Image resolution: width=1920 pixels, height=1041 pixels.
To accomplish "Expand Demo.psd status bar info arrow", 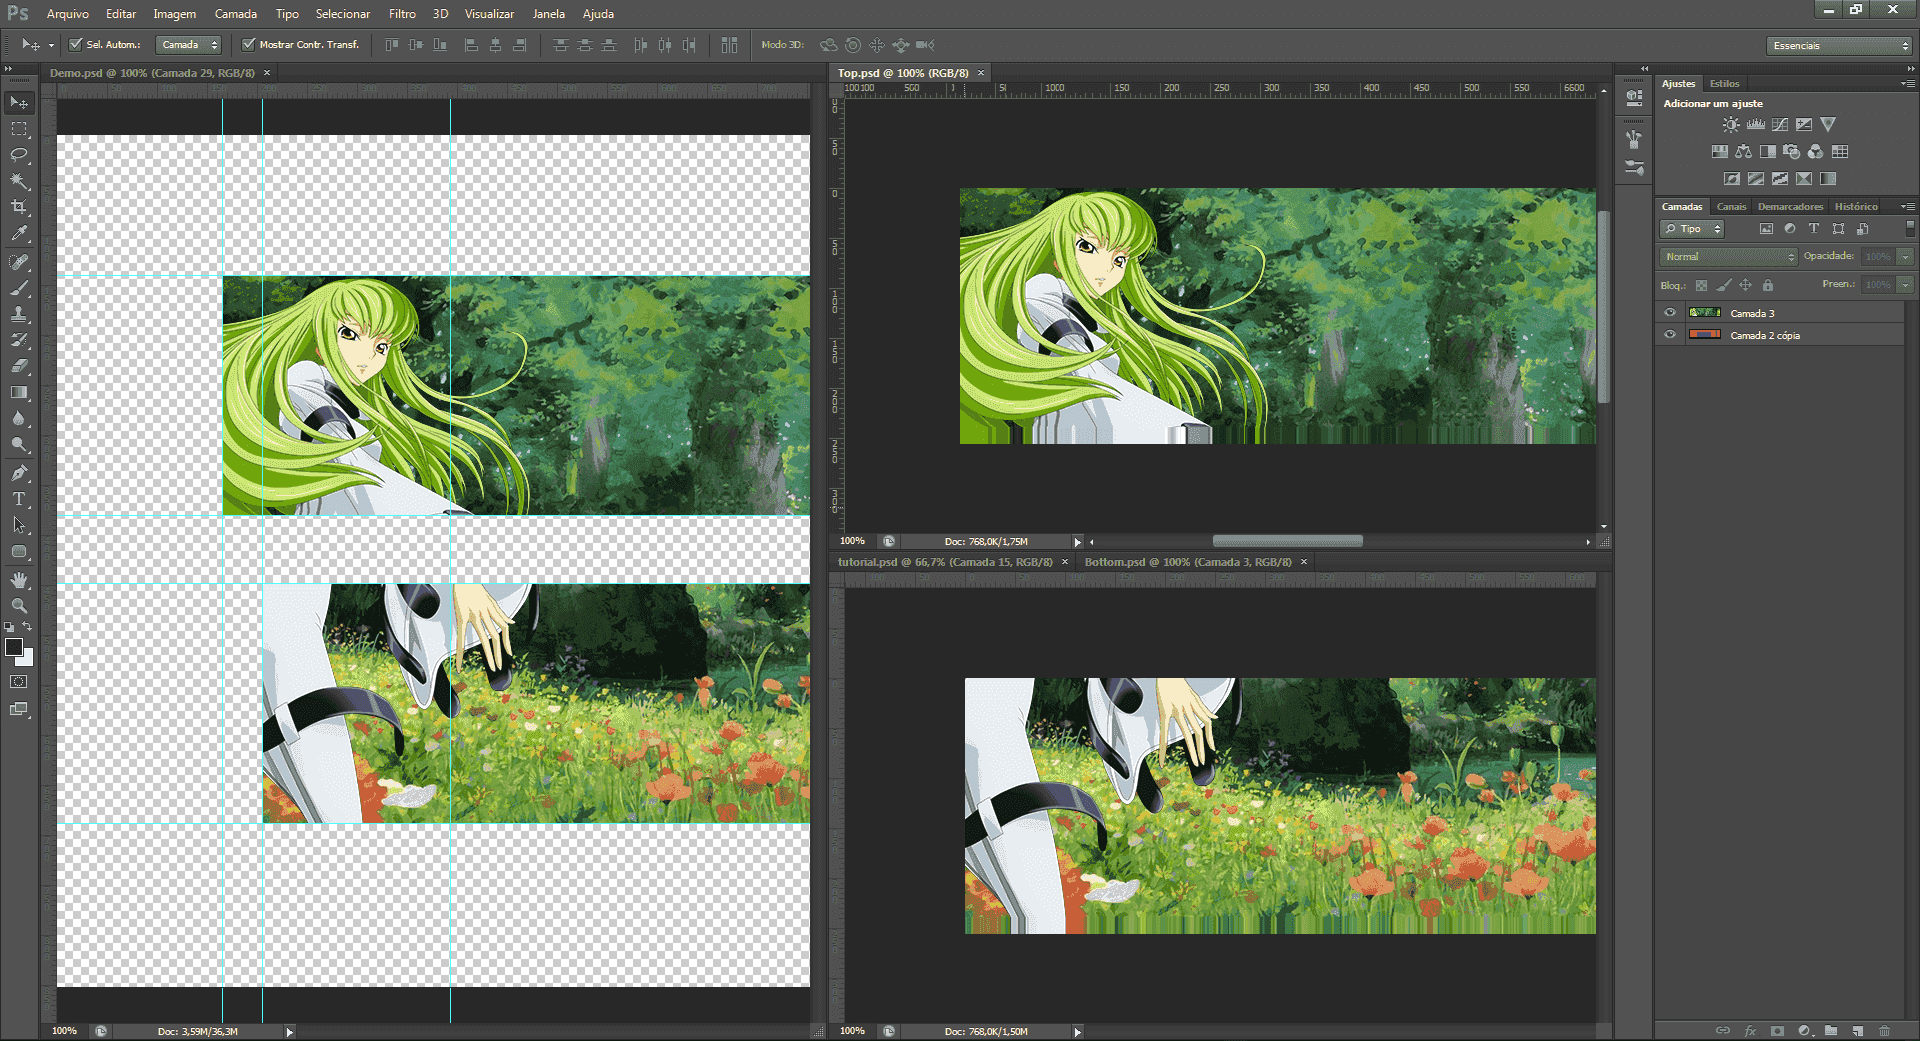I will [290, 1032].
